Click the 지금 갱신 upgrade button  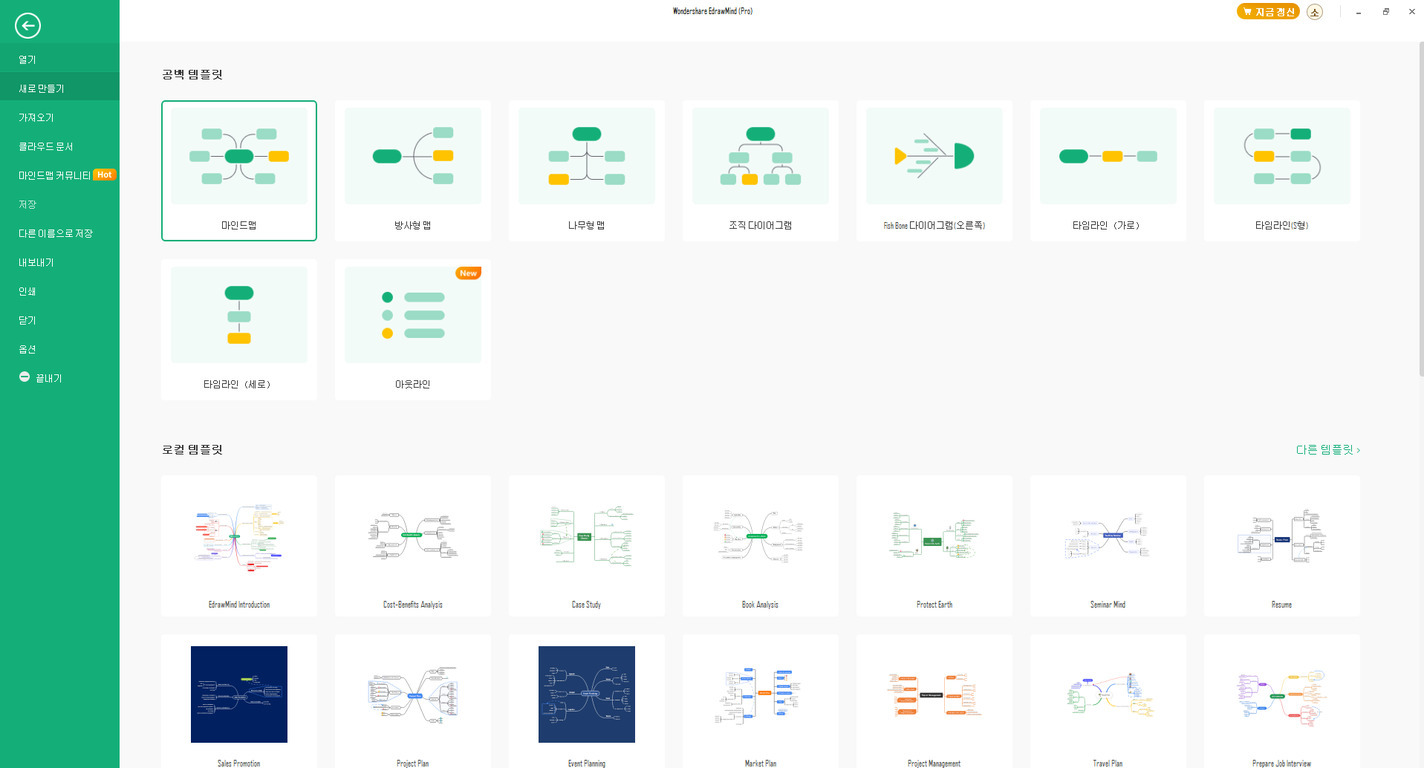click(1268, 12)
